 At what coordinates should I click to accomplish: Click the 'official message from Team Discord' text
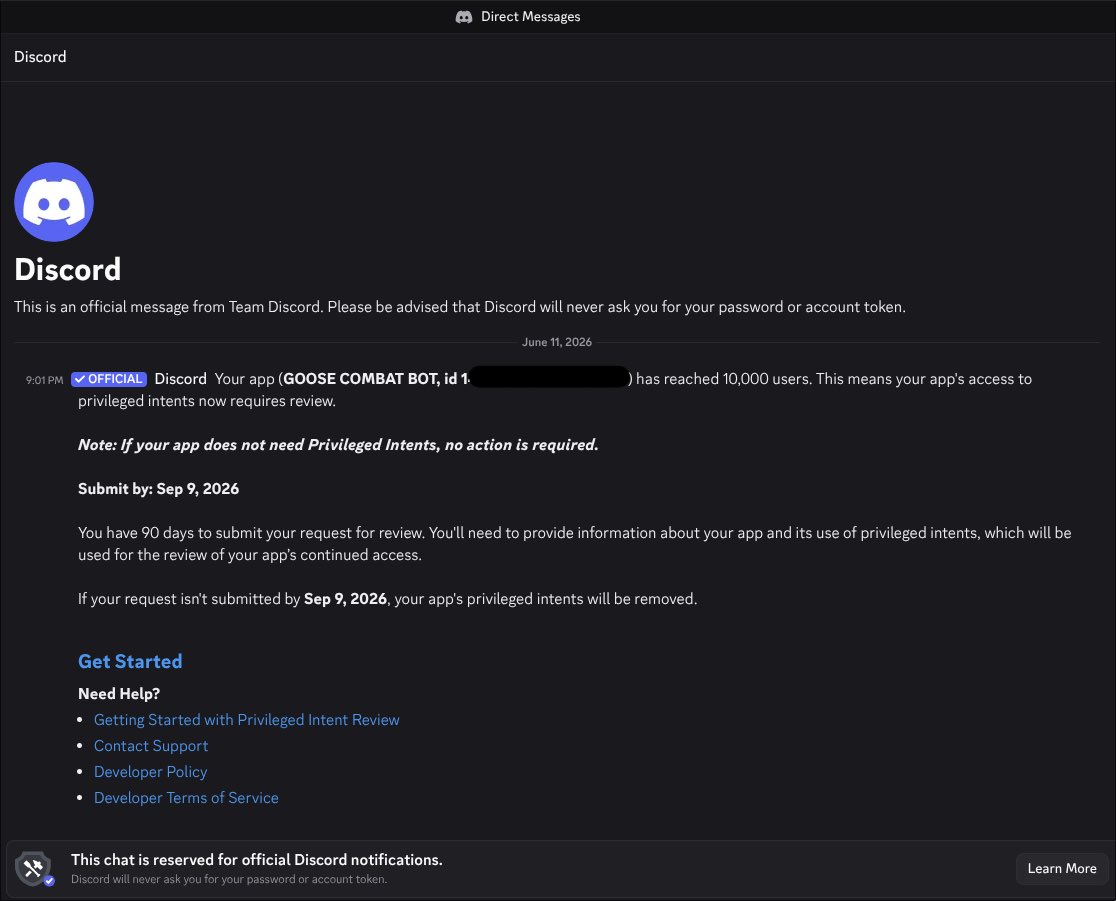pyautogui.click(x=460, y=307)
